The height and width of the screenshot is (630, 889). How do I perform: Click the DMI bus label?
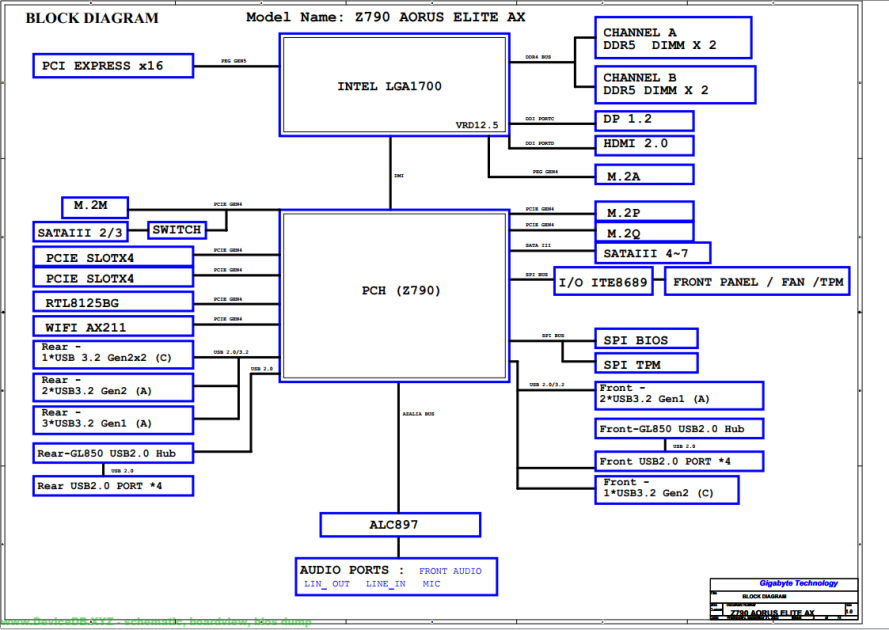(x=399, y=176)
